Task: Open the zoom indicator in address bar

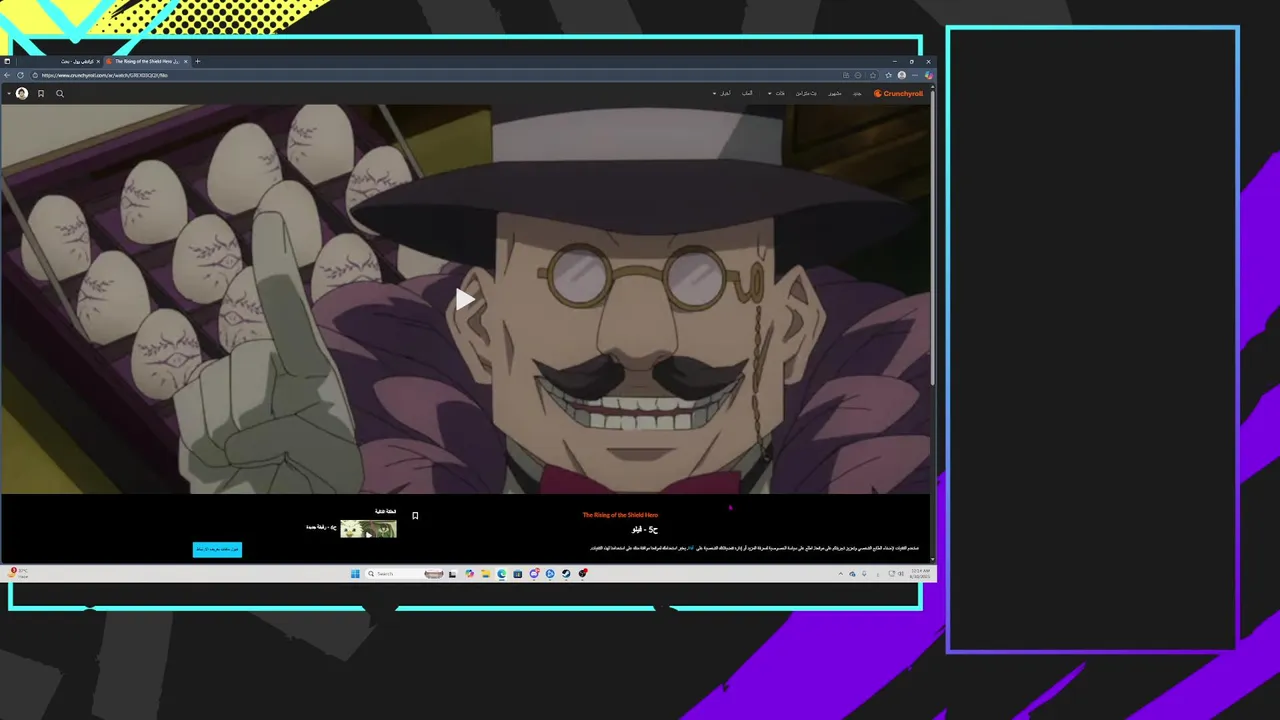Action: point(858,75)
